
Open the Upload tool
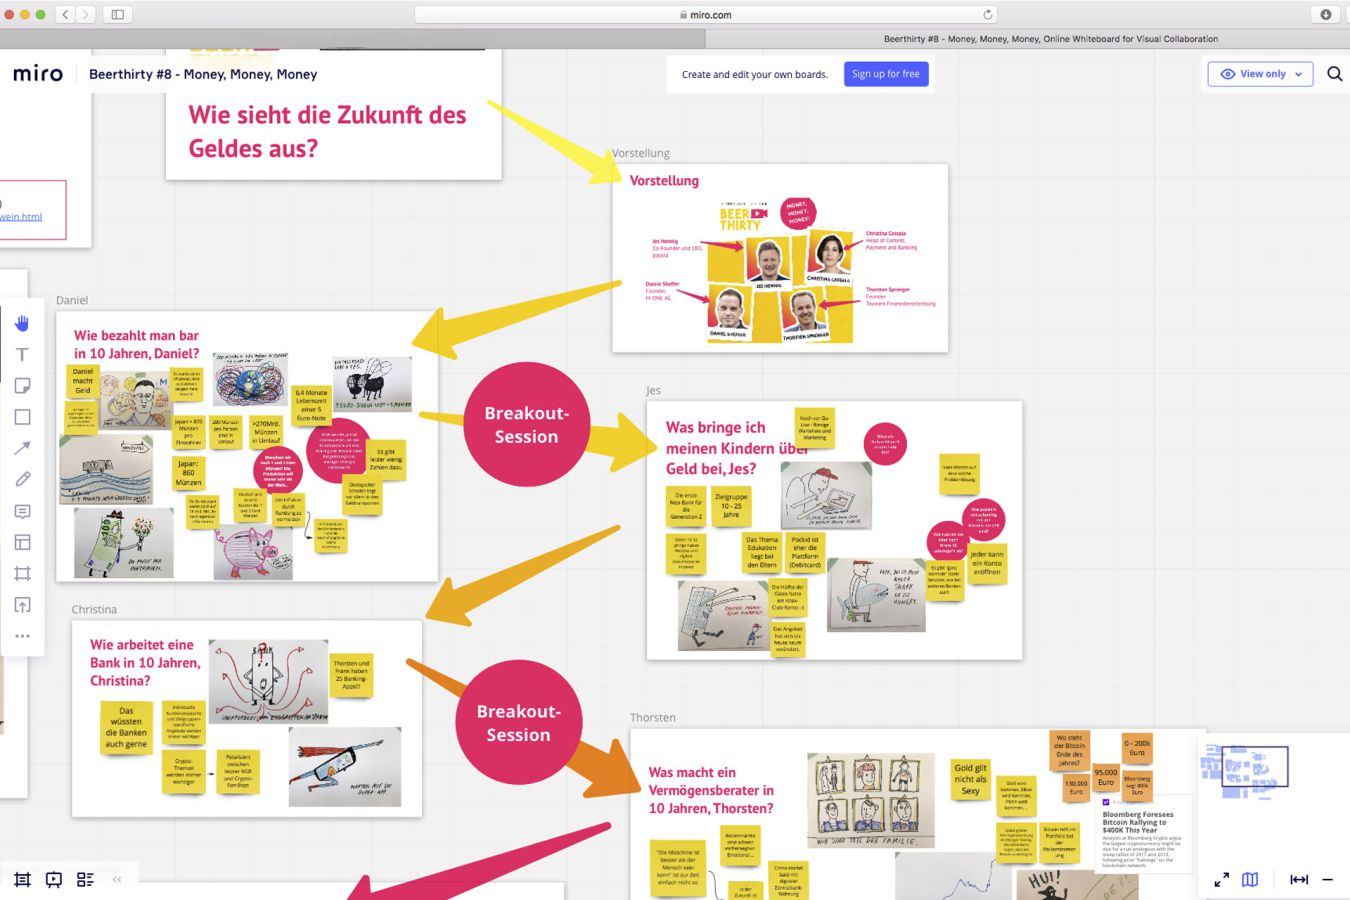tap(22, 605)
